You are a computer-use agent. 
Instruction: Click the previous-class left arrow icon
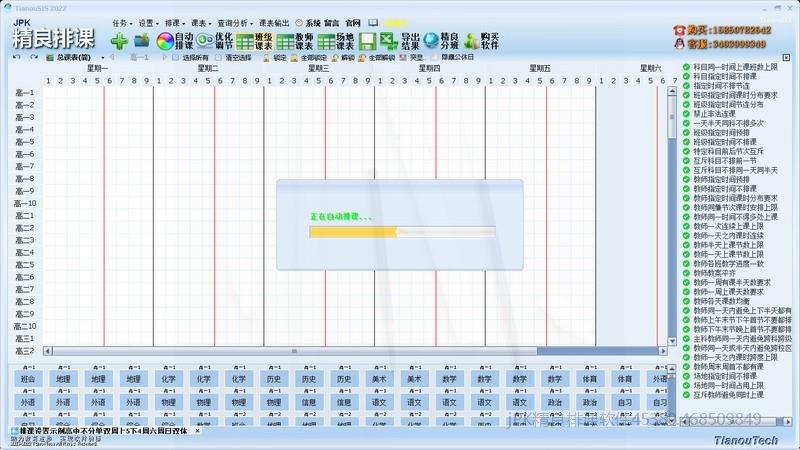click(112, 58)
